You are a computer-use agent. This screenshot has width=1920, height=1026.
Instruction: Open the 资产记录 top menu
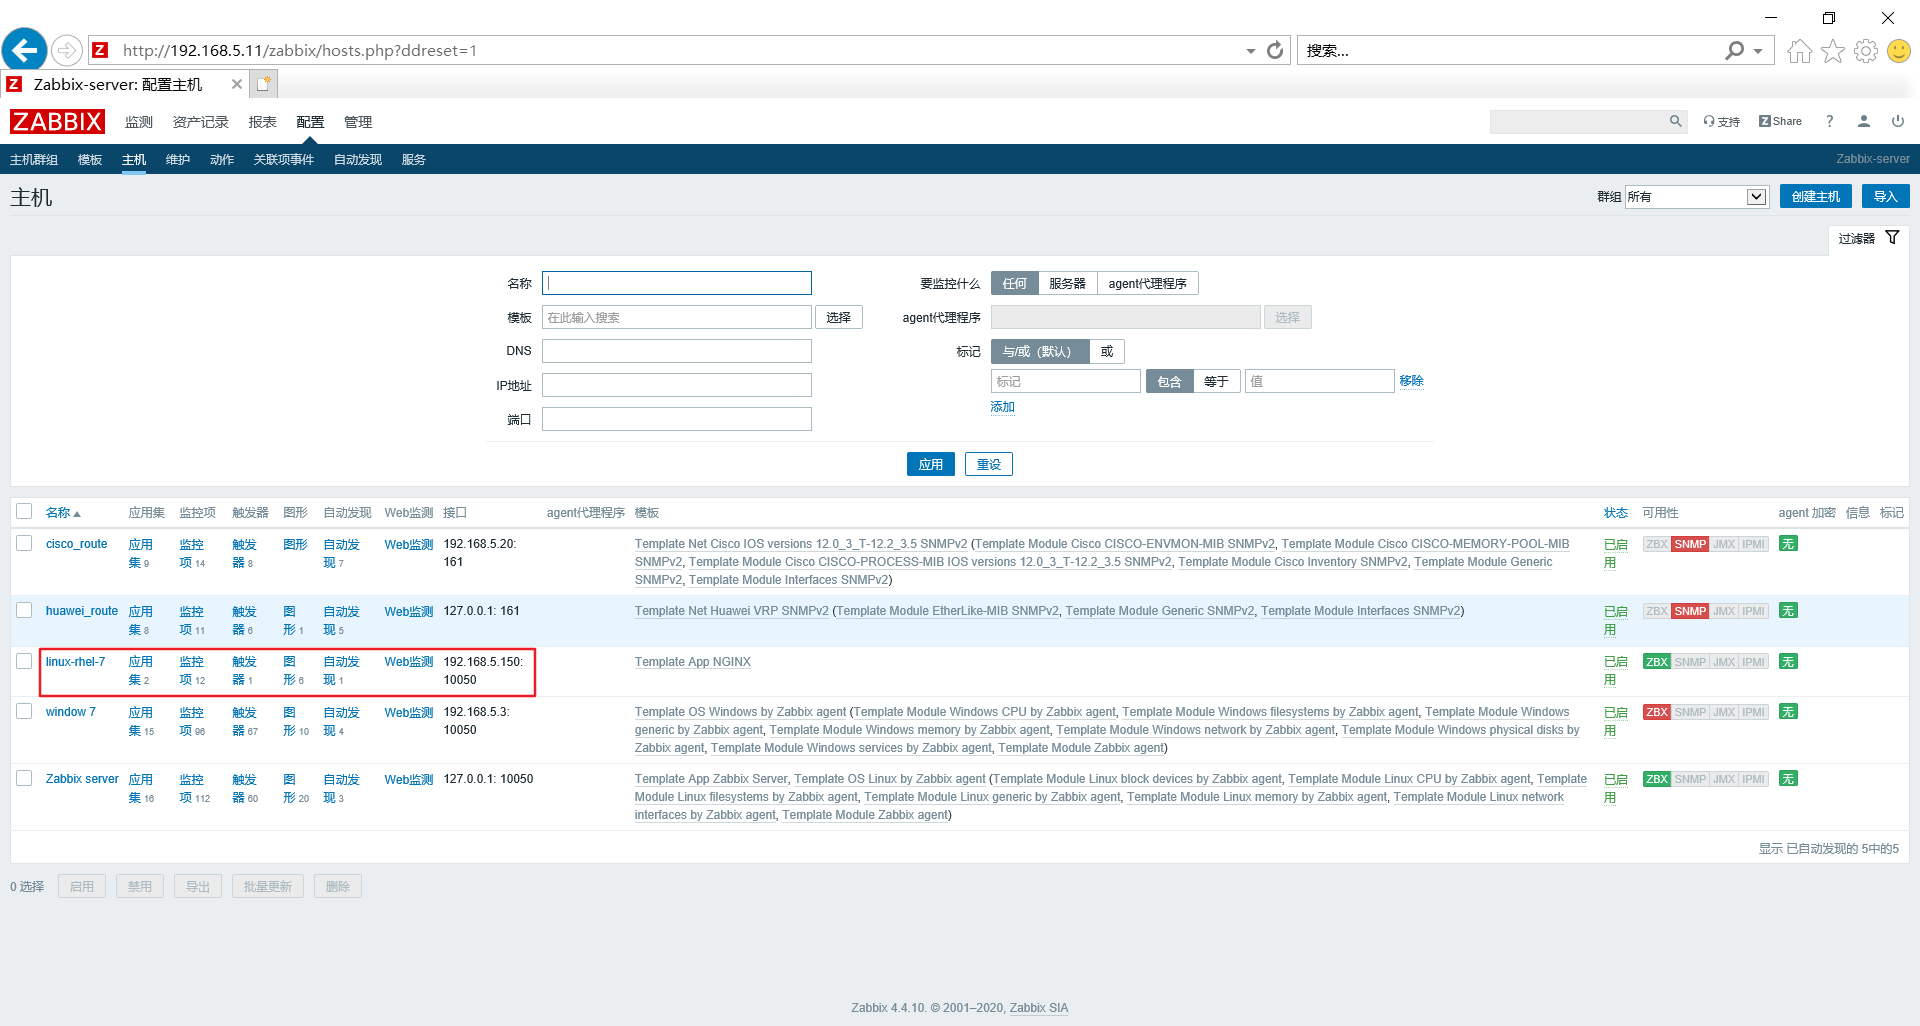pyautogui.click(x=200, y=122)
